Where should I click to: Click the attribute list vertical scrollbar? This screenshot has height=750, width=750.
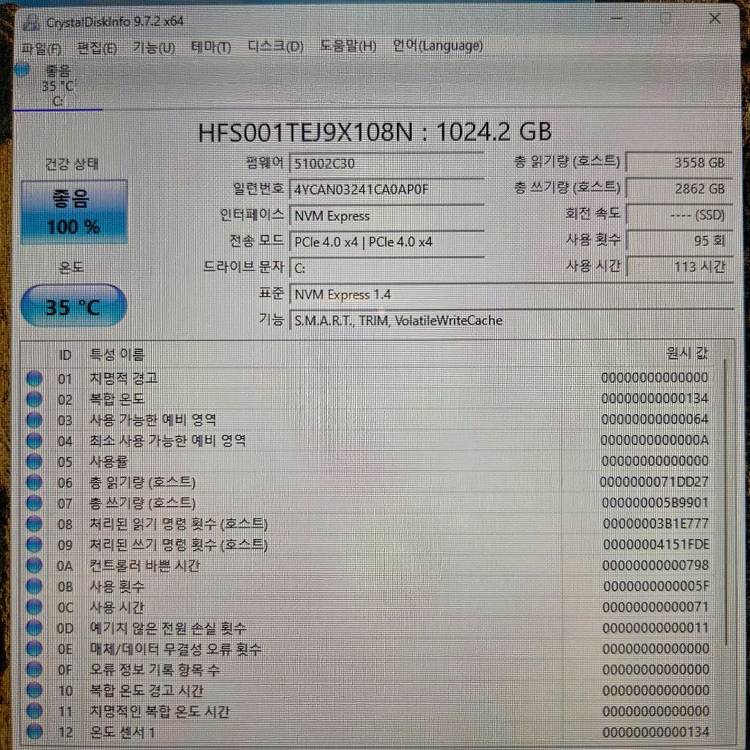(727, 500)
